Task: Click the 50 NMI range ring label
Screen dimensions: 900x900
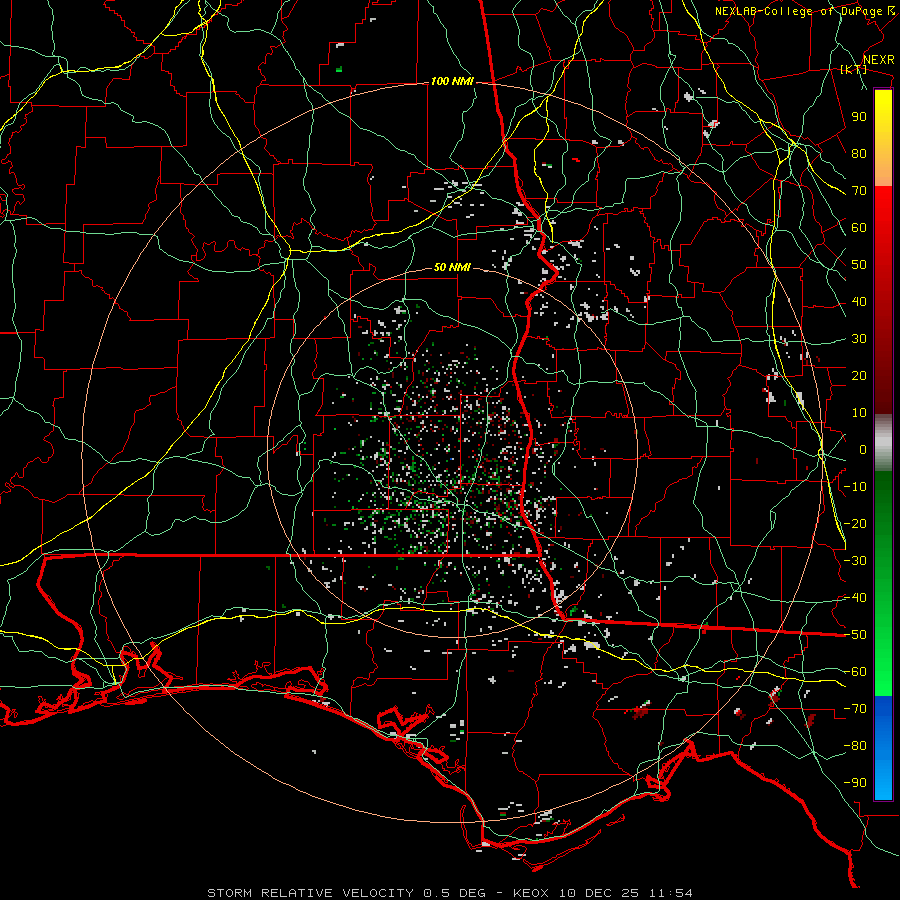Action: pyautogui.click(x=452, y=267)
